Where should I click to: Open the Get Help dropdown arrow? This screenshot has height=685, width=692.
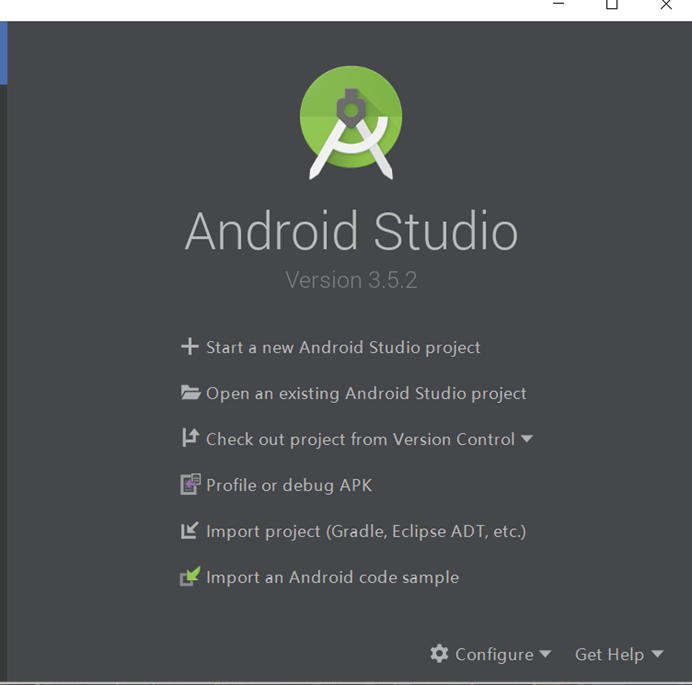click(x=658, y=654)
